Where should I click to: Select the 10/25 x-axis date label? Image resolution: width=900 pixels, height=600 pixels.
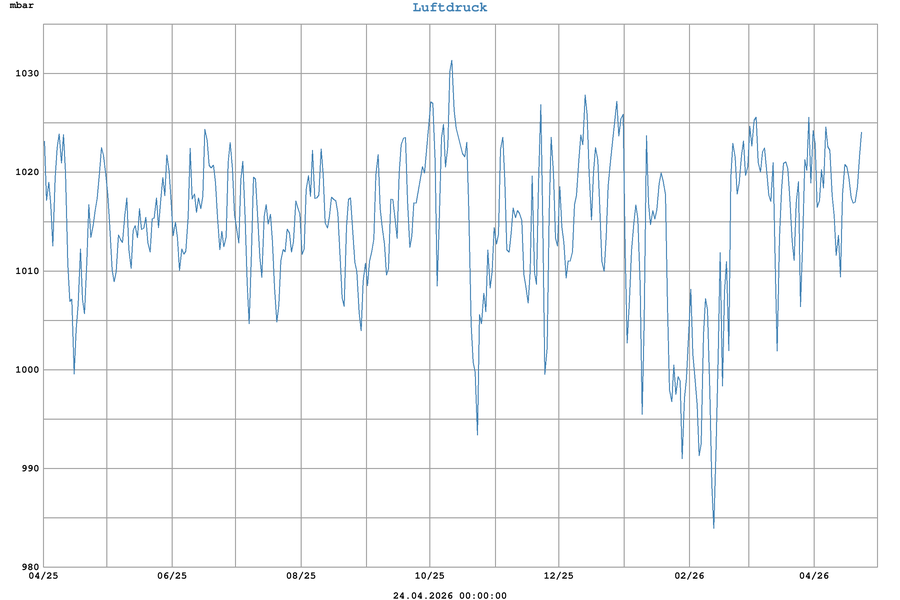[x=429, y=576]
